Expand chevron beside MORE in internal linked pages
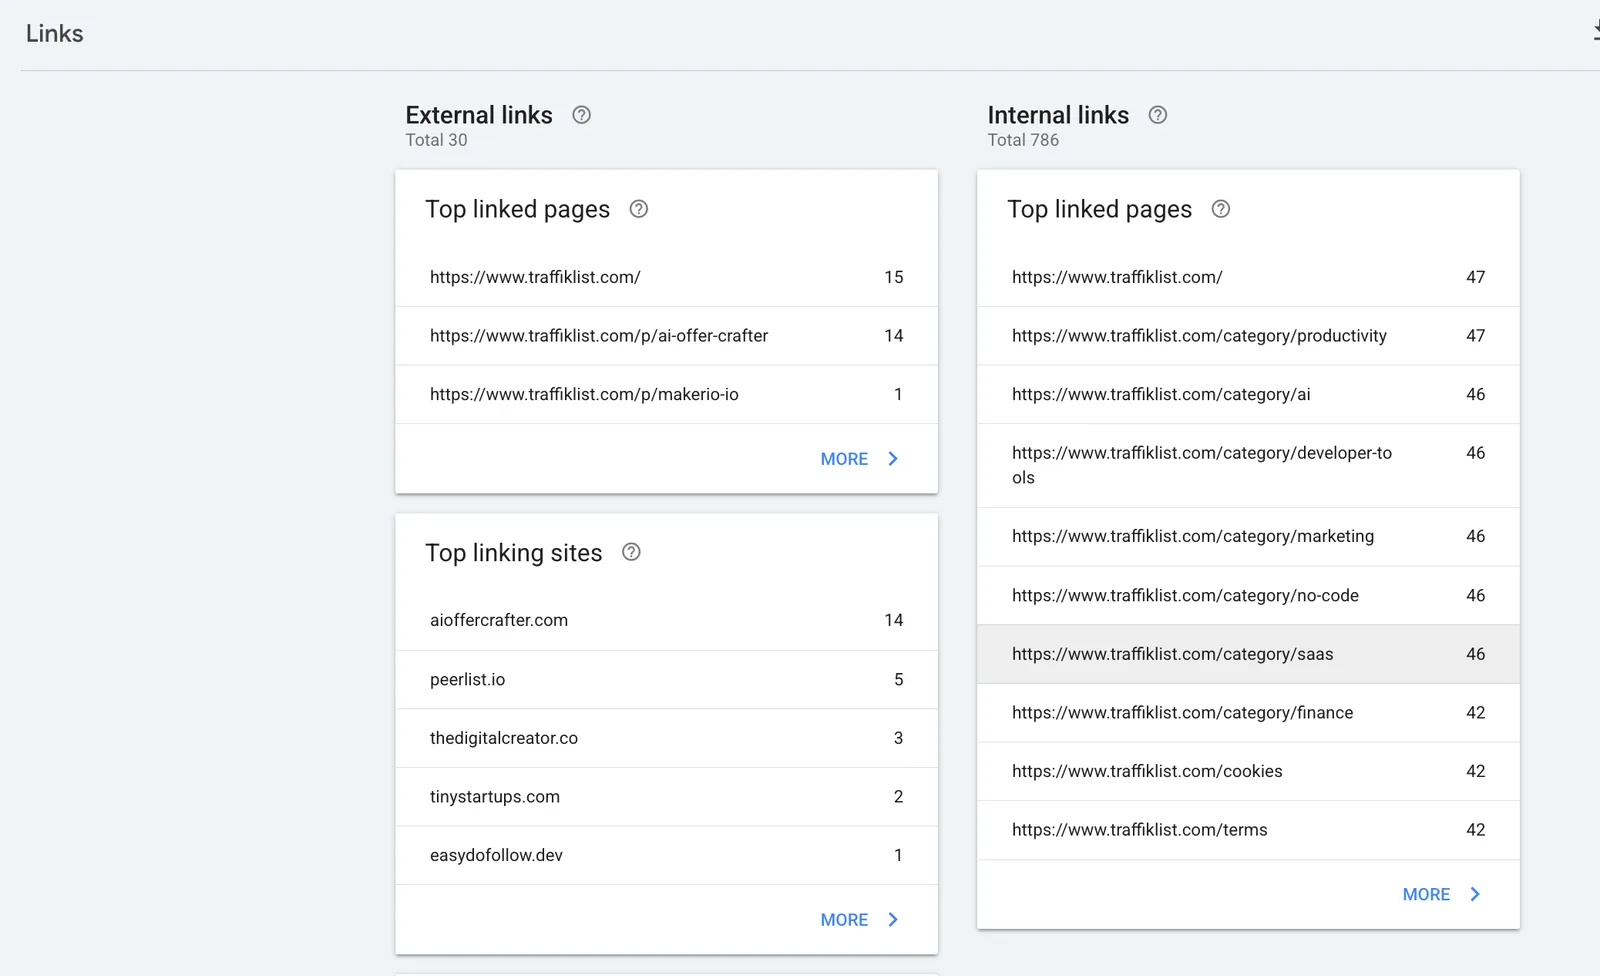 (1475, 895)
